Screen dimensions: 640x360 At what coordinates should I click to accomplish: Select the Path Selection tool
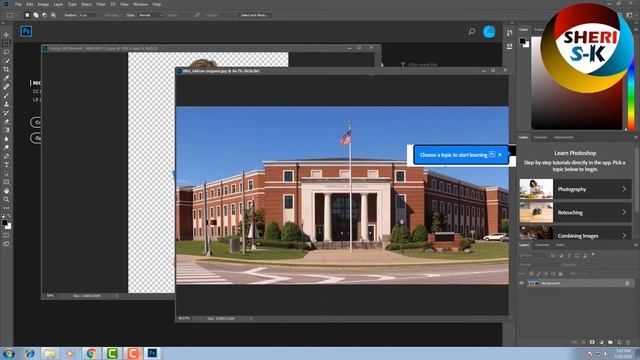click(6, 173)
